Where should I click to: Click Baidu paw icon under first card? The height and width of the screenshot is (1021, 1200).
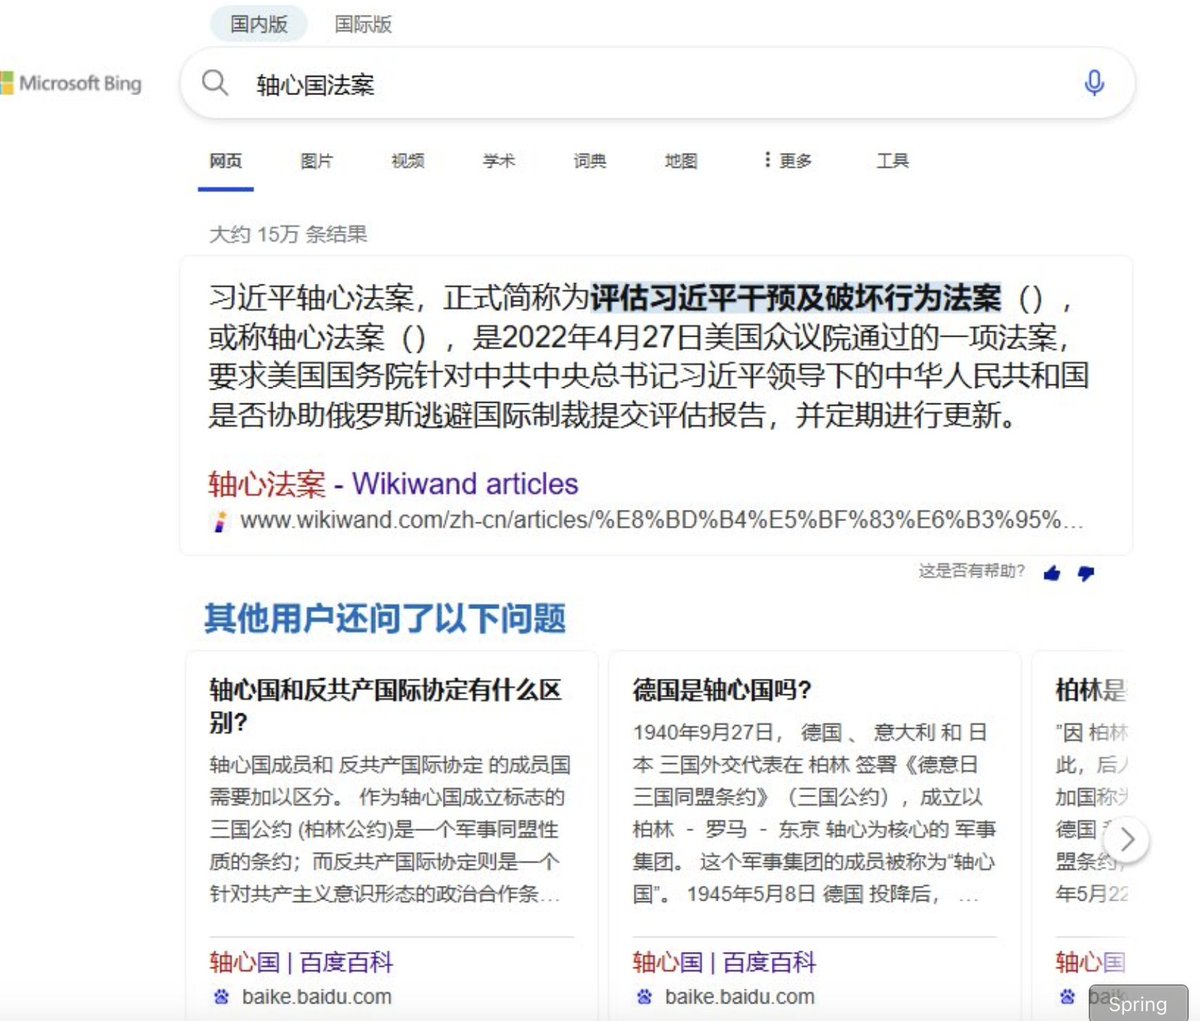pyautogui.click(x=221, y=997)
